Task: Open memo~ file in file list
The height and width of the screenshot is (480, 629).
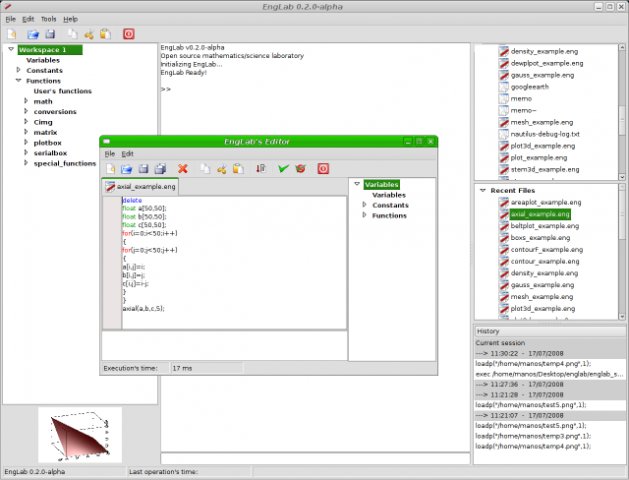Action: pyautogui.click(x=523, y=110)
